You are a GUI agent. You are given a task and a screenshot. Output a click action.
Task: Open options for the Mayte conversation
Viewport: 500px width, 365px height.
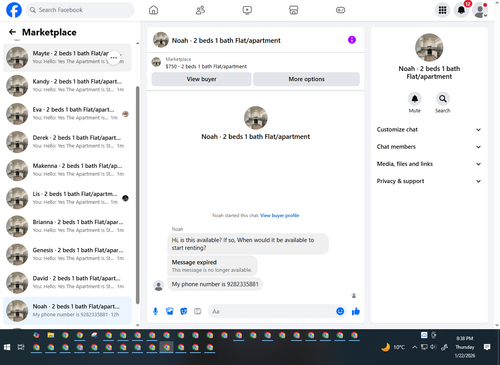114,57
